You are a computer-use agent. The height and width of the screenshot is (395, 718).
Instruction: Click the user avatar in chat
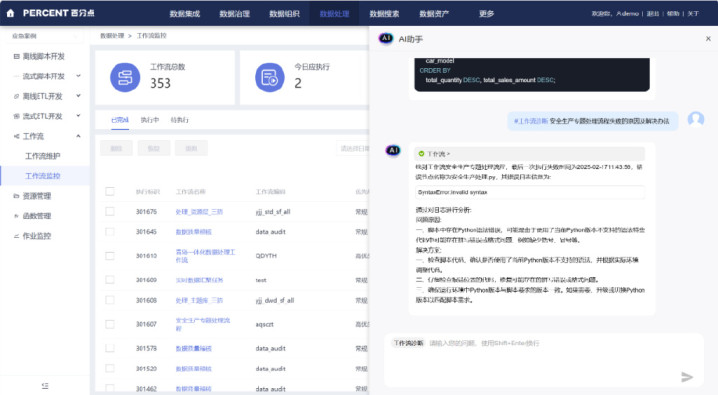click(696, 119)
